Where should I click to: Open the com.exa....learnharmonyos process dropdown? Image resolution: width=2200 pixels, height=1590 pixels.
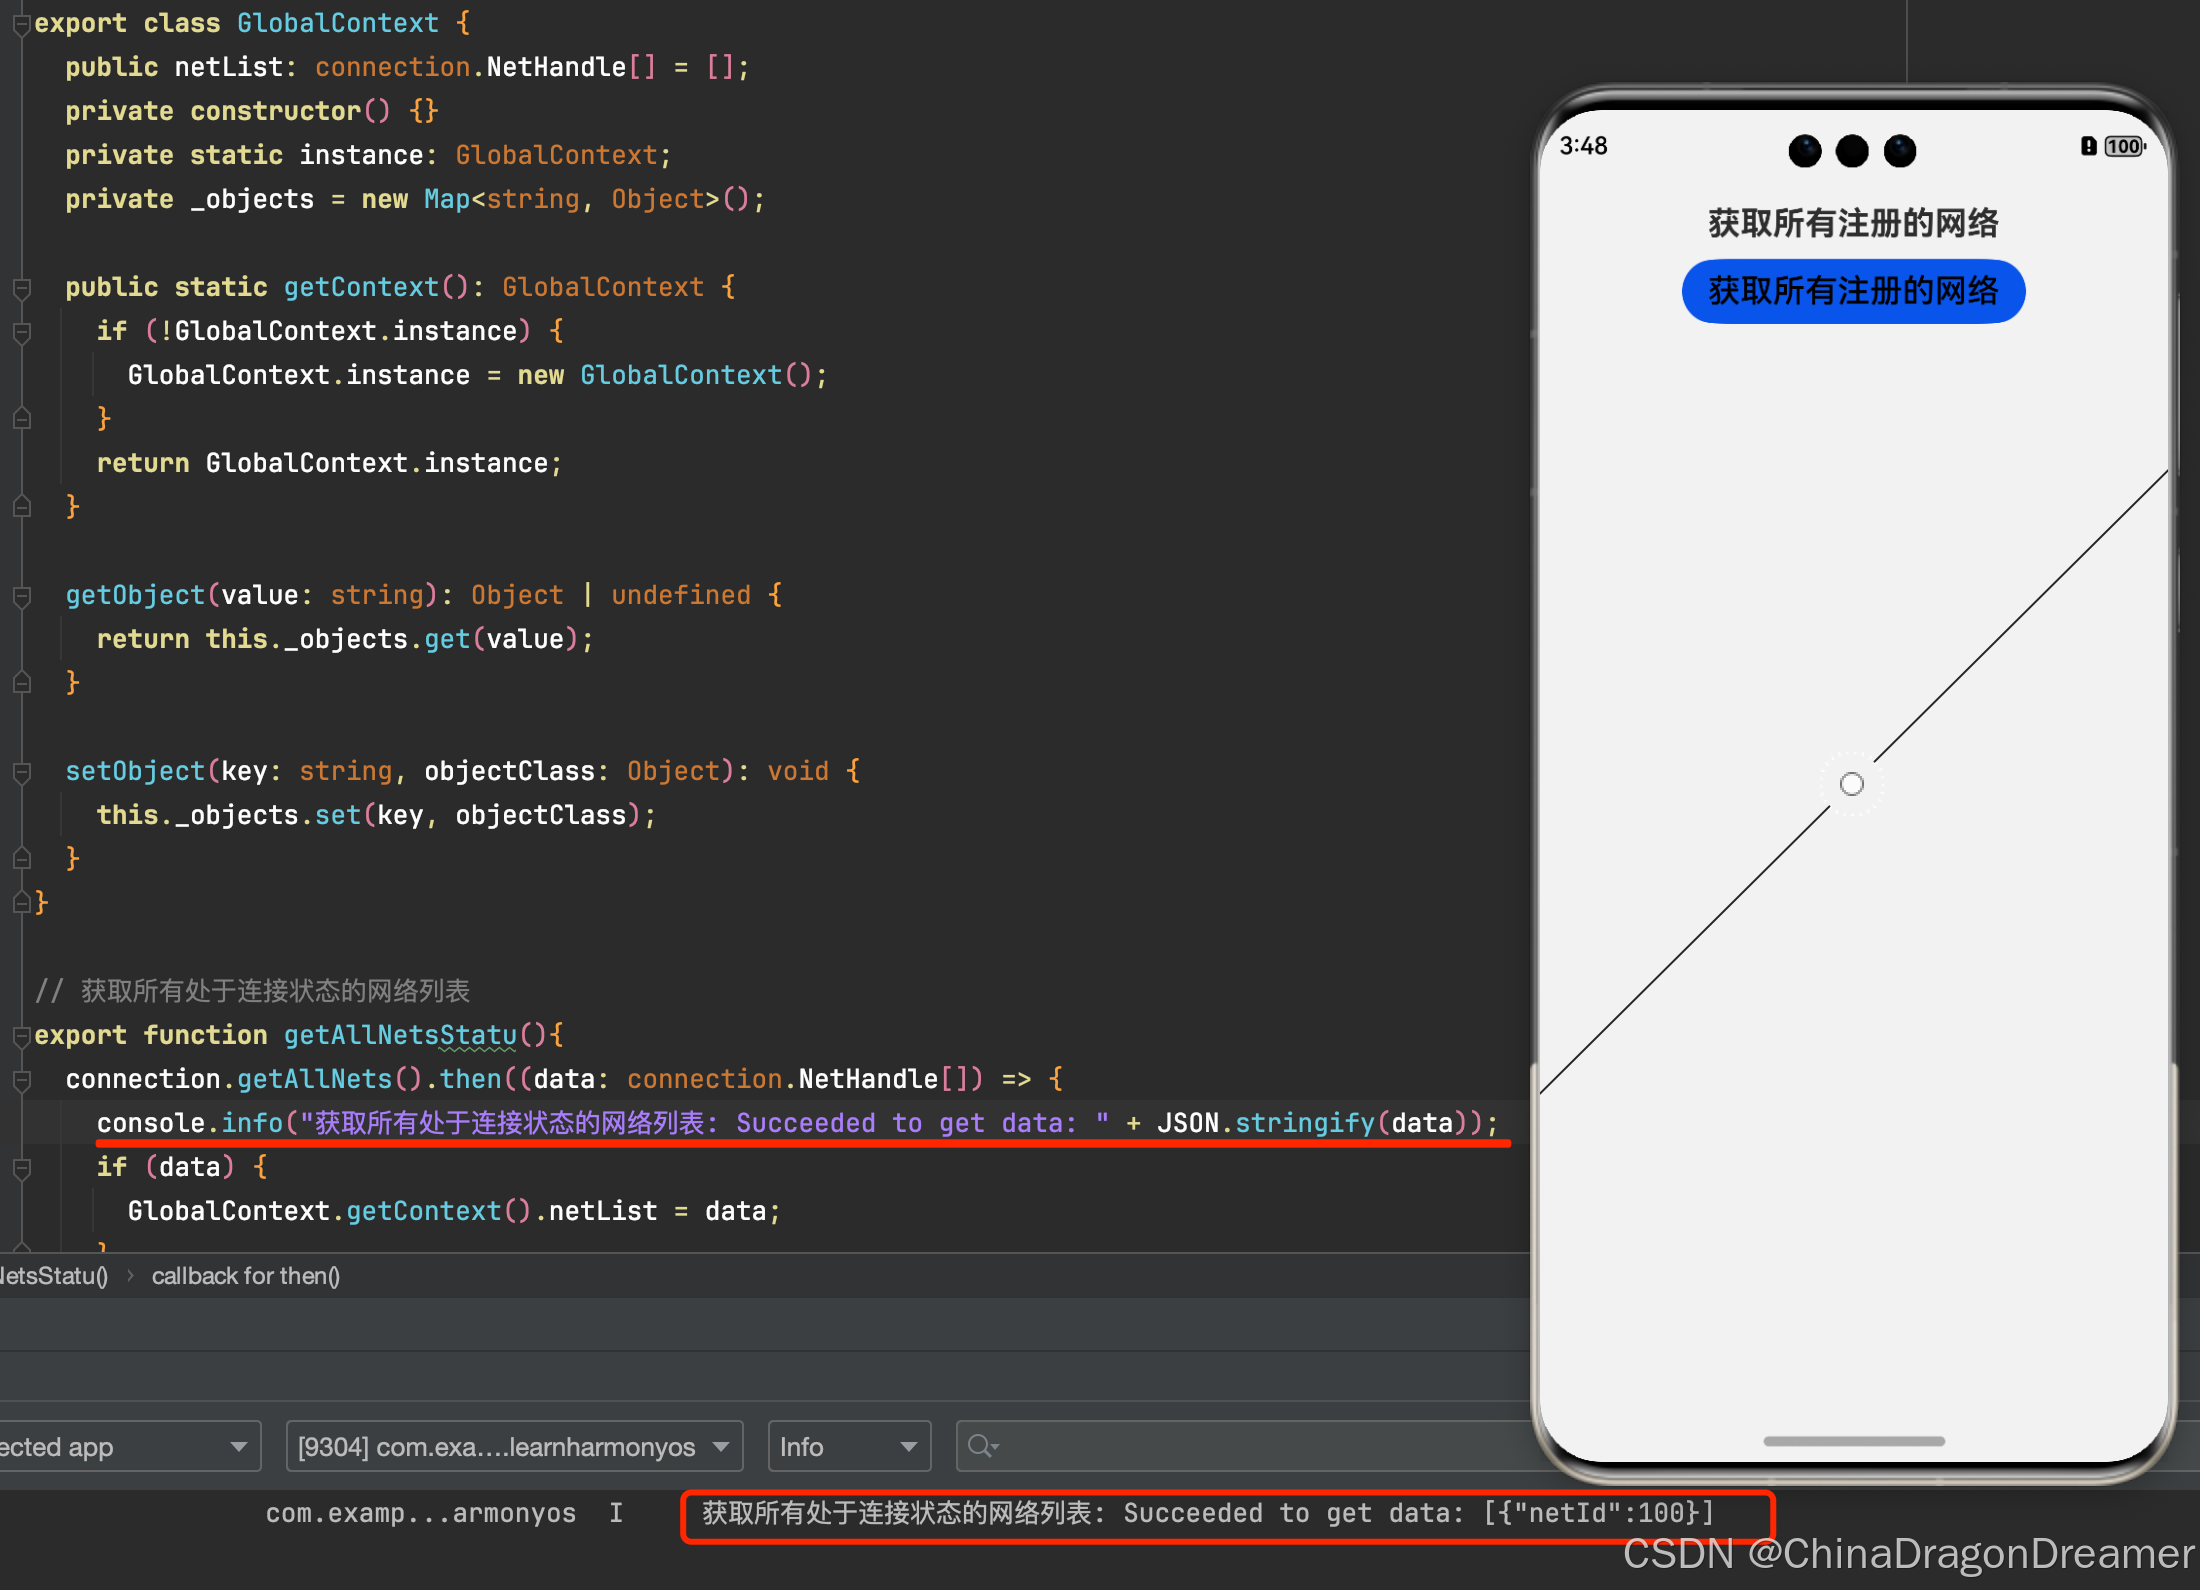(x=514, y=1446)
